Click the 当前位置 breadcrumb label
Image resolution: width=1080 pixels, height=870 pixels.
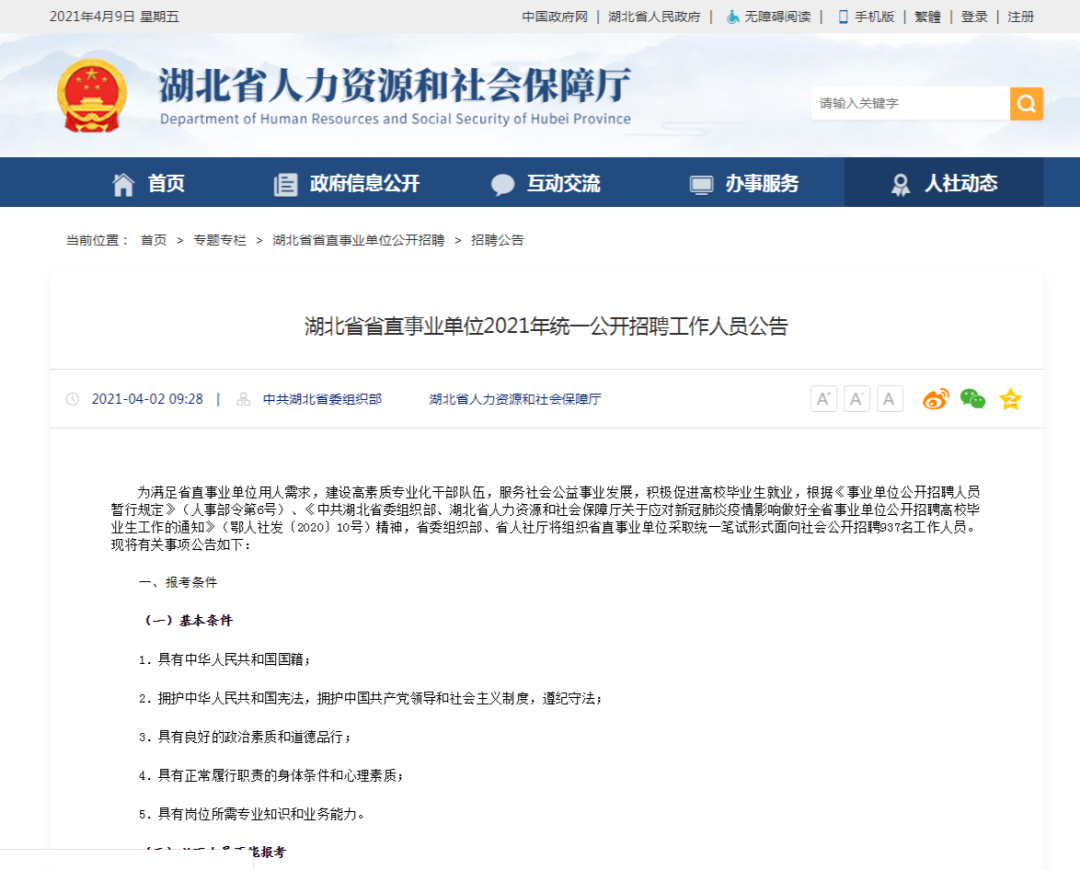click(96, 240)
